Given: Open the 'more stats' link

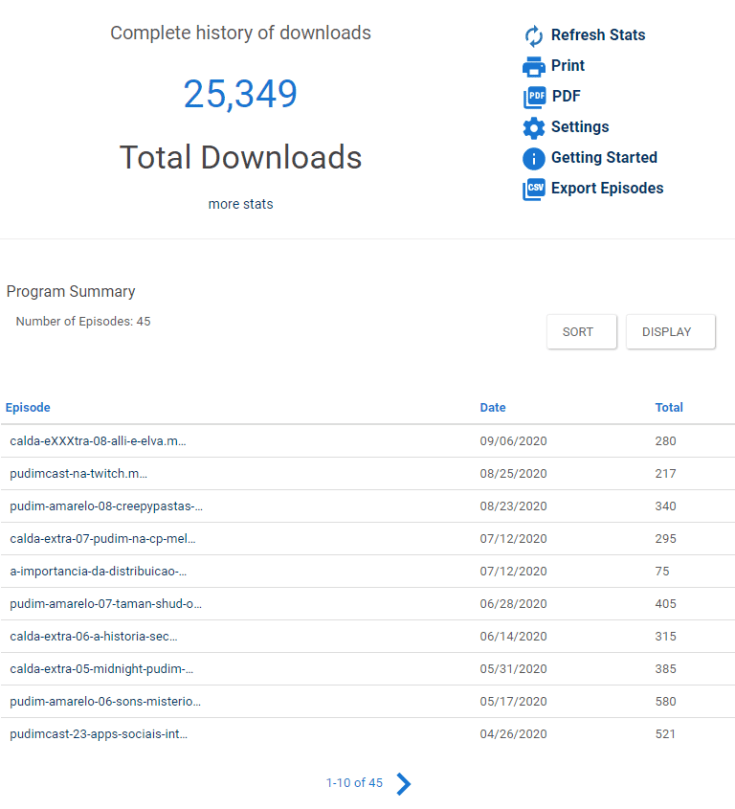Looking at the screenshot, I should tap(240, 204).
